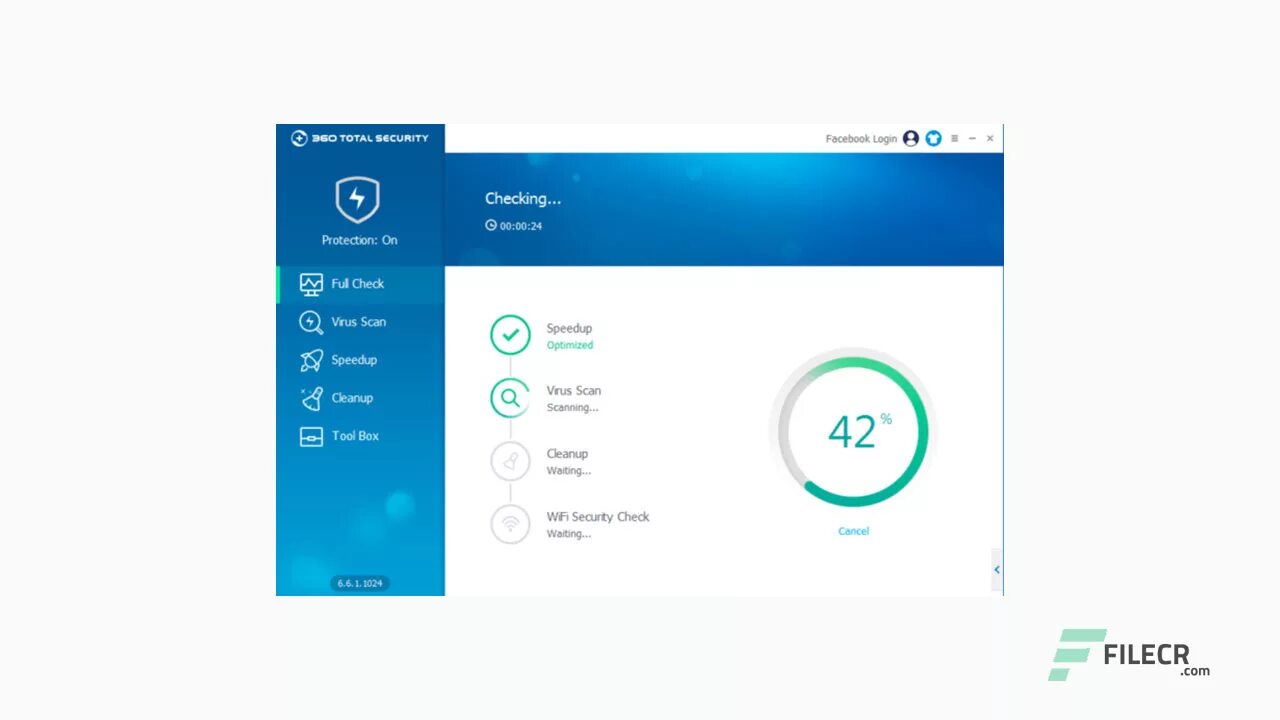
Task: Click the 'Virus Scan' step label in list
Action: pyautogui.click(x=573, y=391)
